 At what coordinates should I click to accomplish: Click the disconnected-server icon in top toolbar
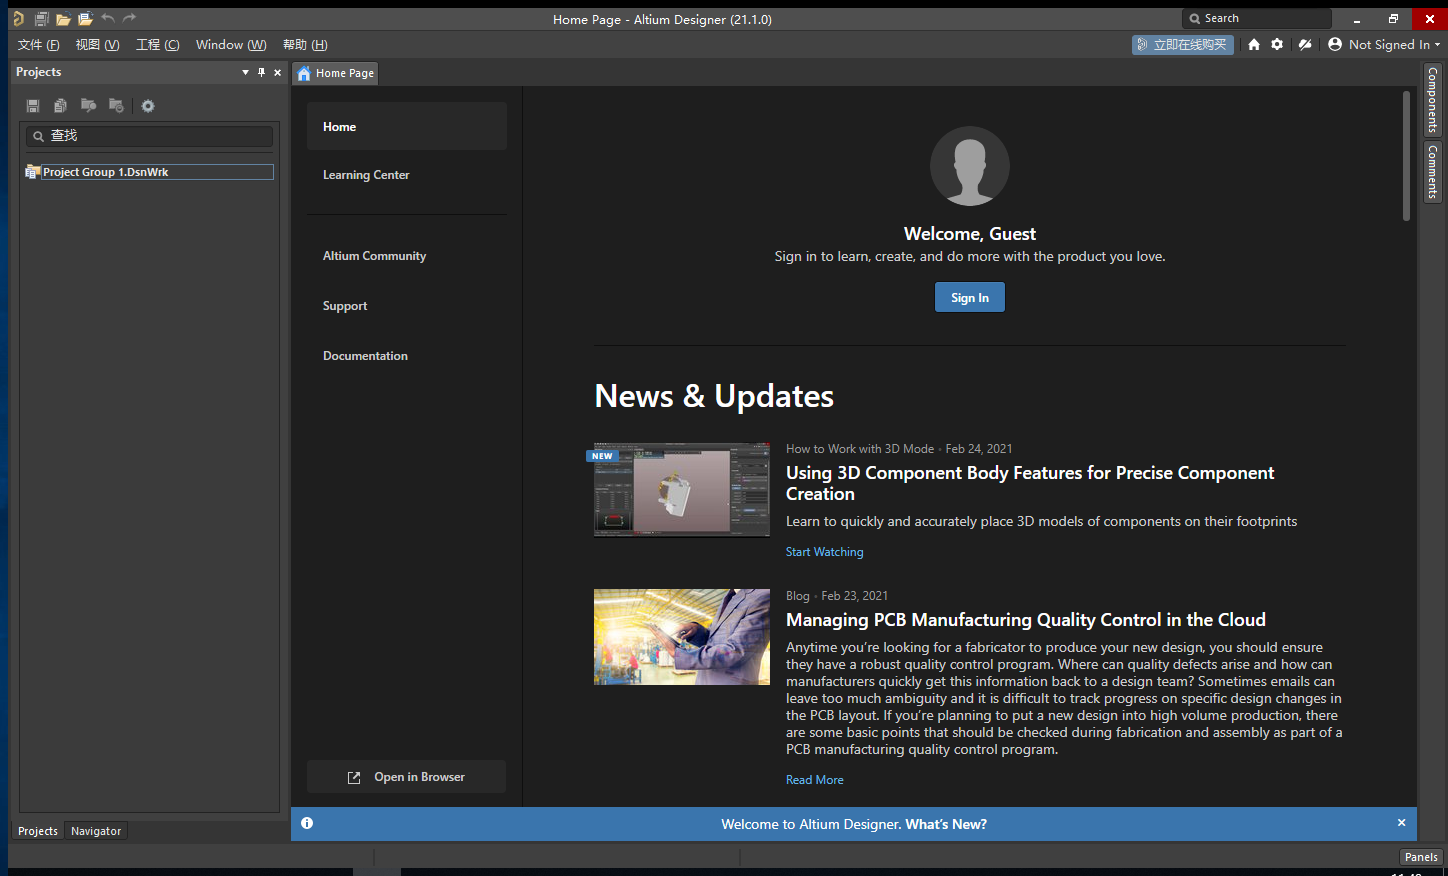(x=1305, y=44)
